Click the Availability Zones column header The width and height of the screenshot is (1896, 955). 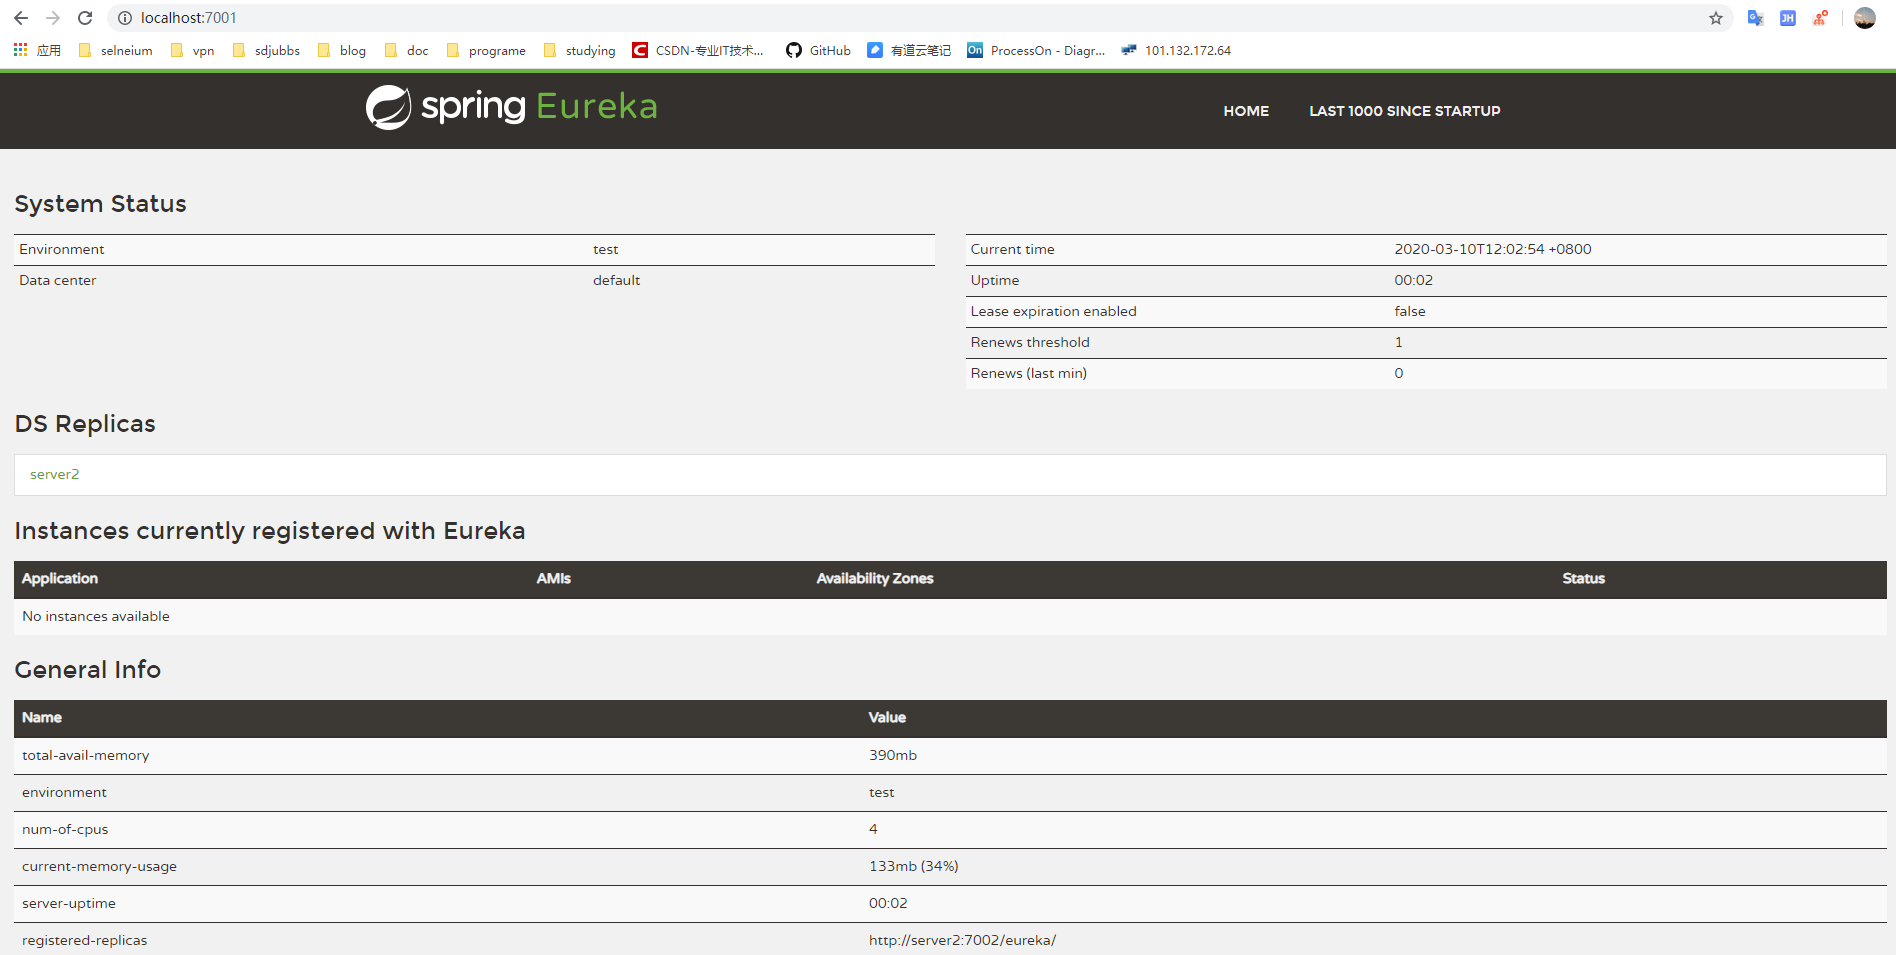(875, 578)
